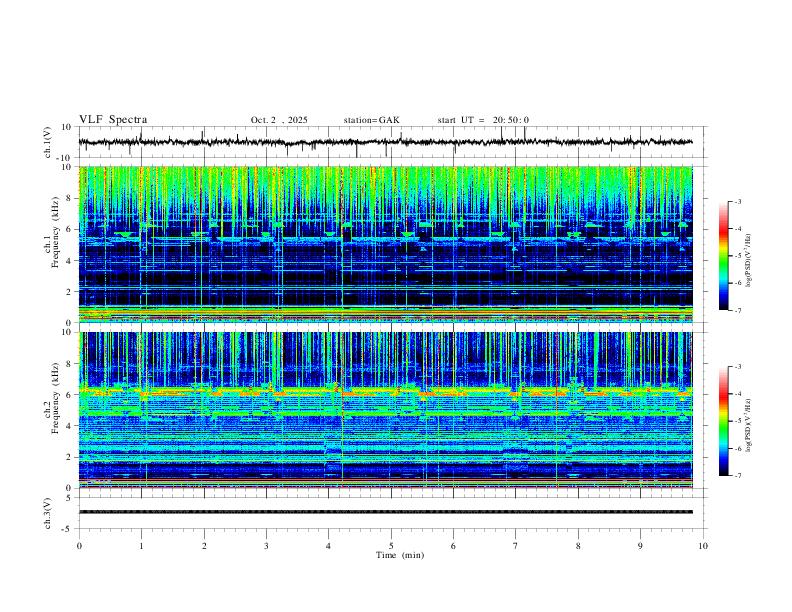Screen dimensions: 792x612
Task: Click the "8" kHz tick on ch.1 spectrogram
Action: [x=69, y=198]
